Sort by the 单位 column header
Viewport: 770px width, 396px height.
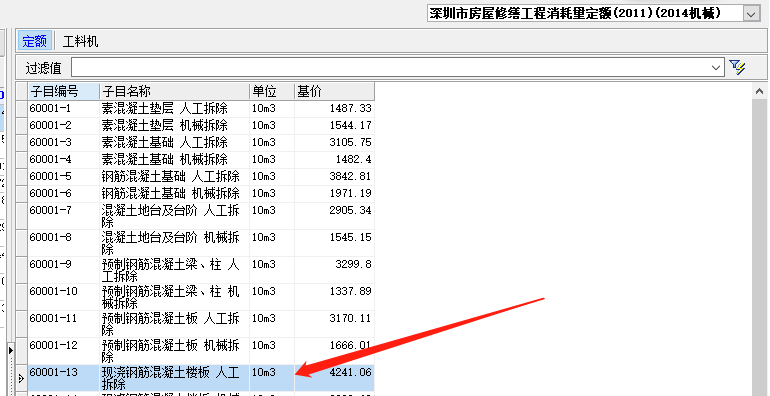[x=272, y=91]
